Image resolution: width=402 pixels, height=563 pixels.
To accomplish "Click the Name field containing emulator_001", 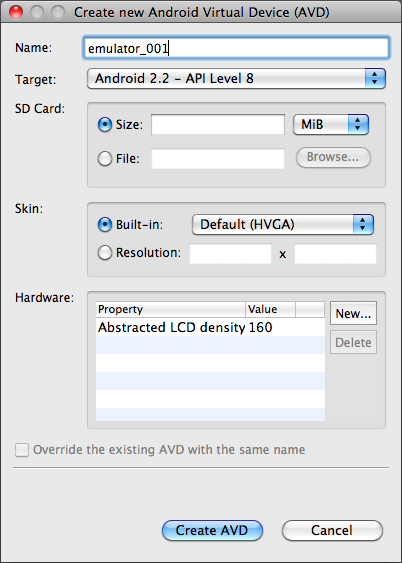I will [236, 48].
